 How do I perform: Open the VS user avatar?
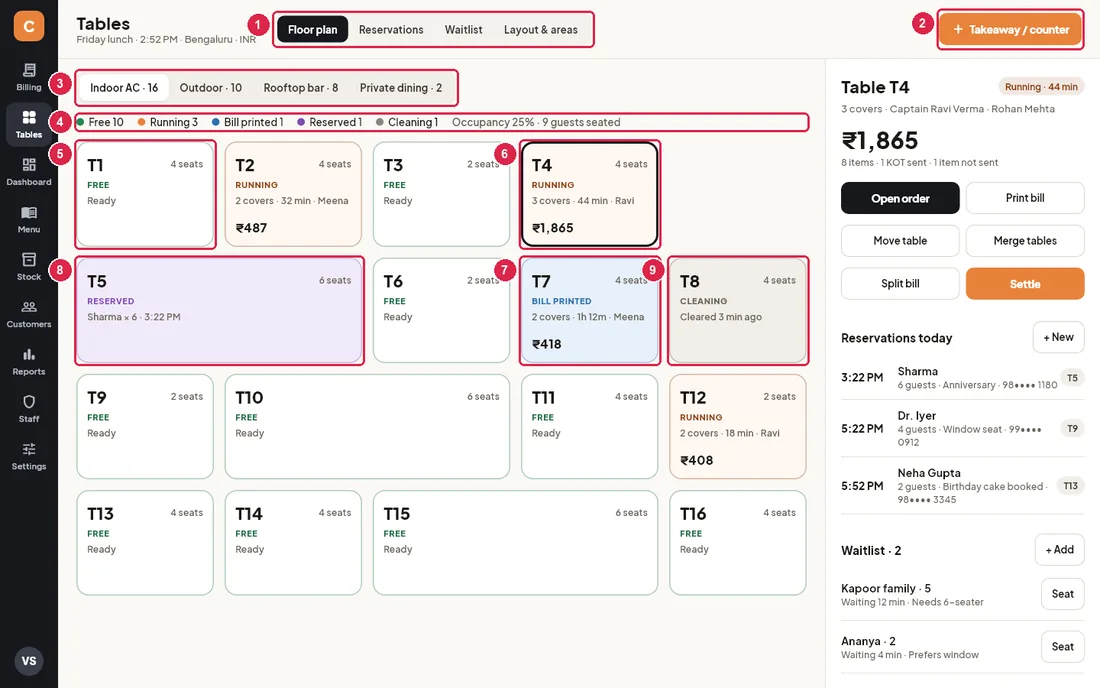pos(29,661)
